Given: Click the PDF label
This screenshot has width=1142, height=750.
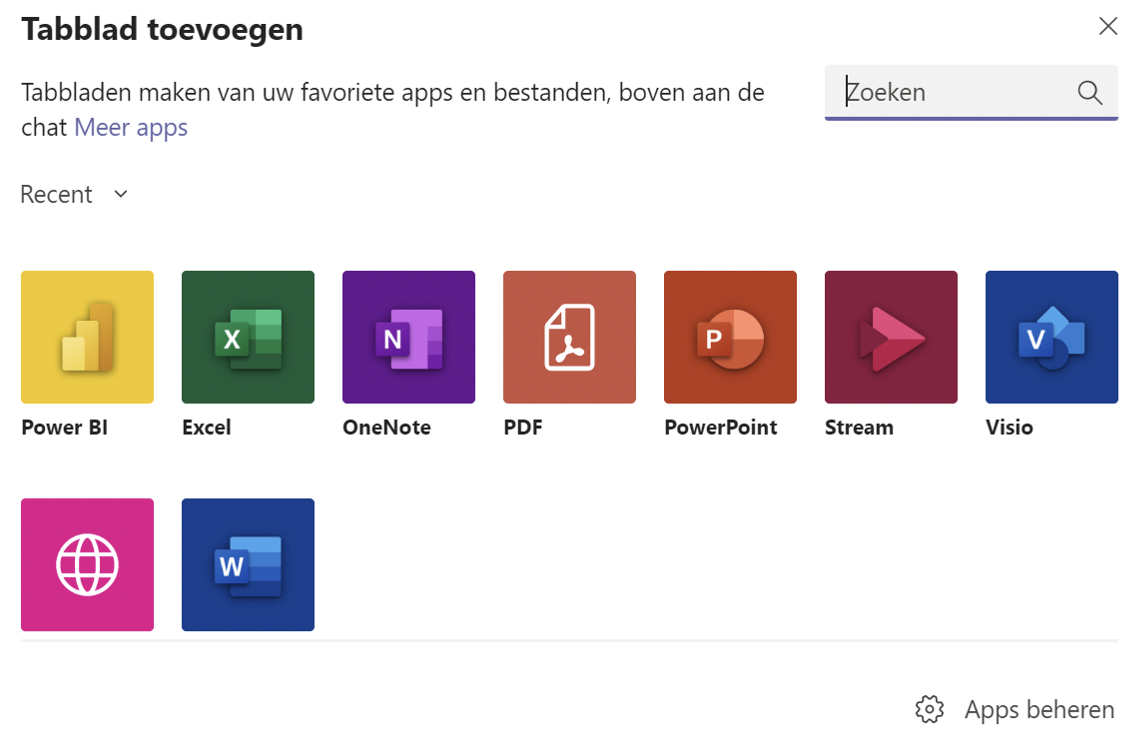Looking at the screenshot, I should click(x=523, y=427).
